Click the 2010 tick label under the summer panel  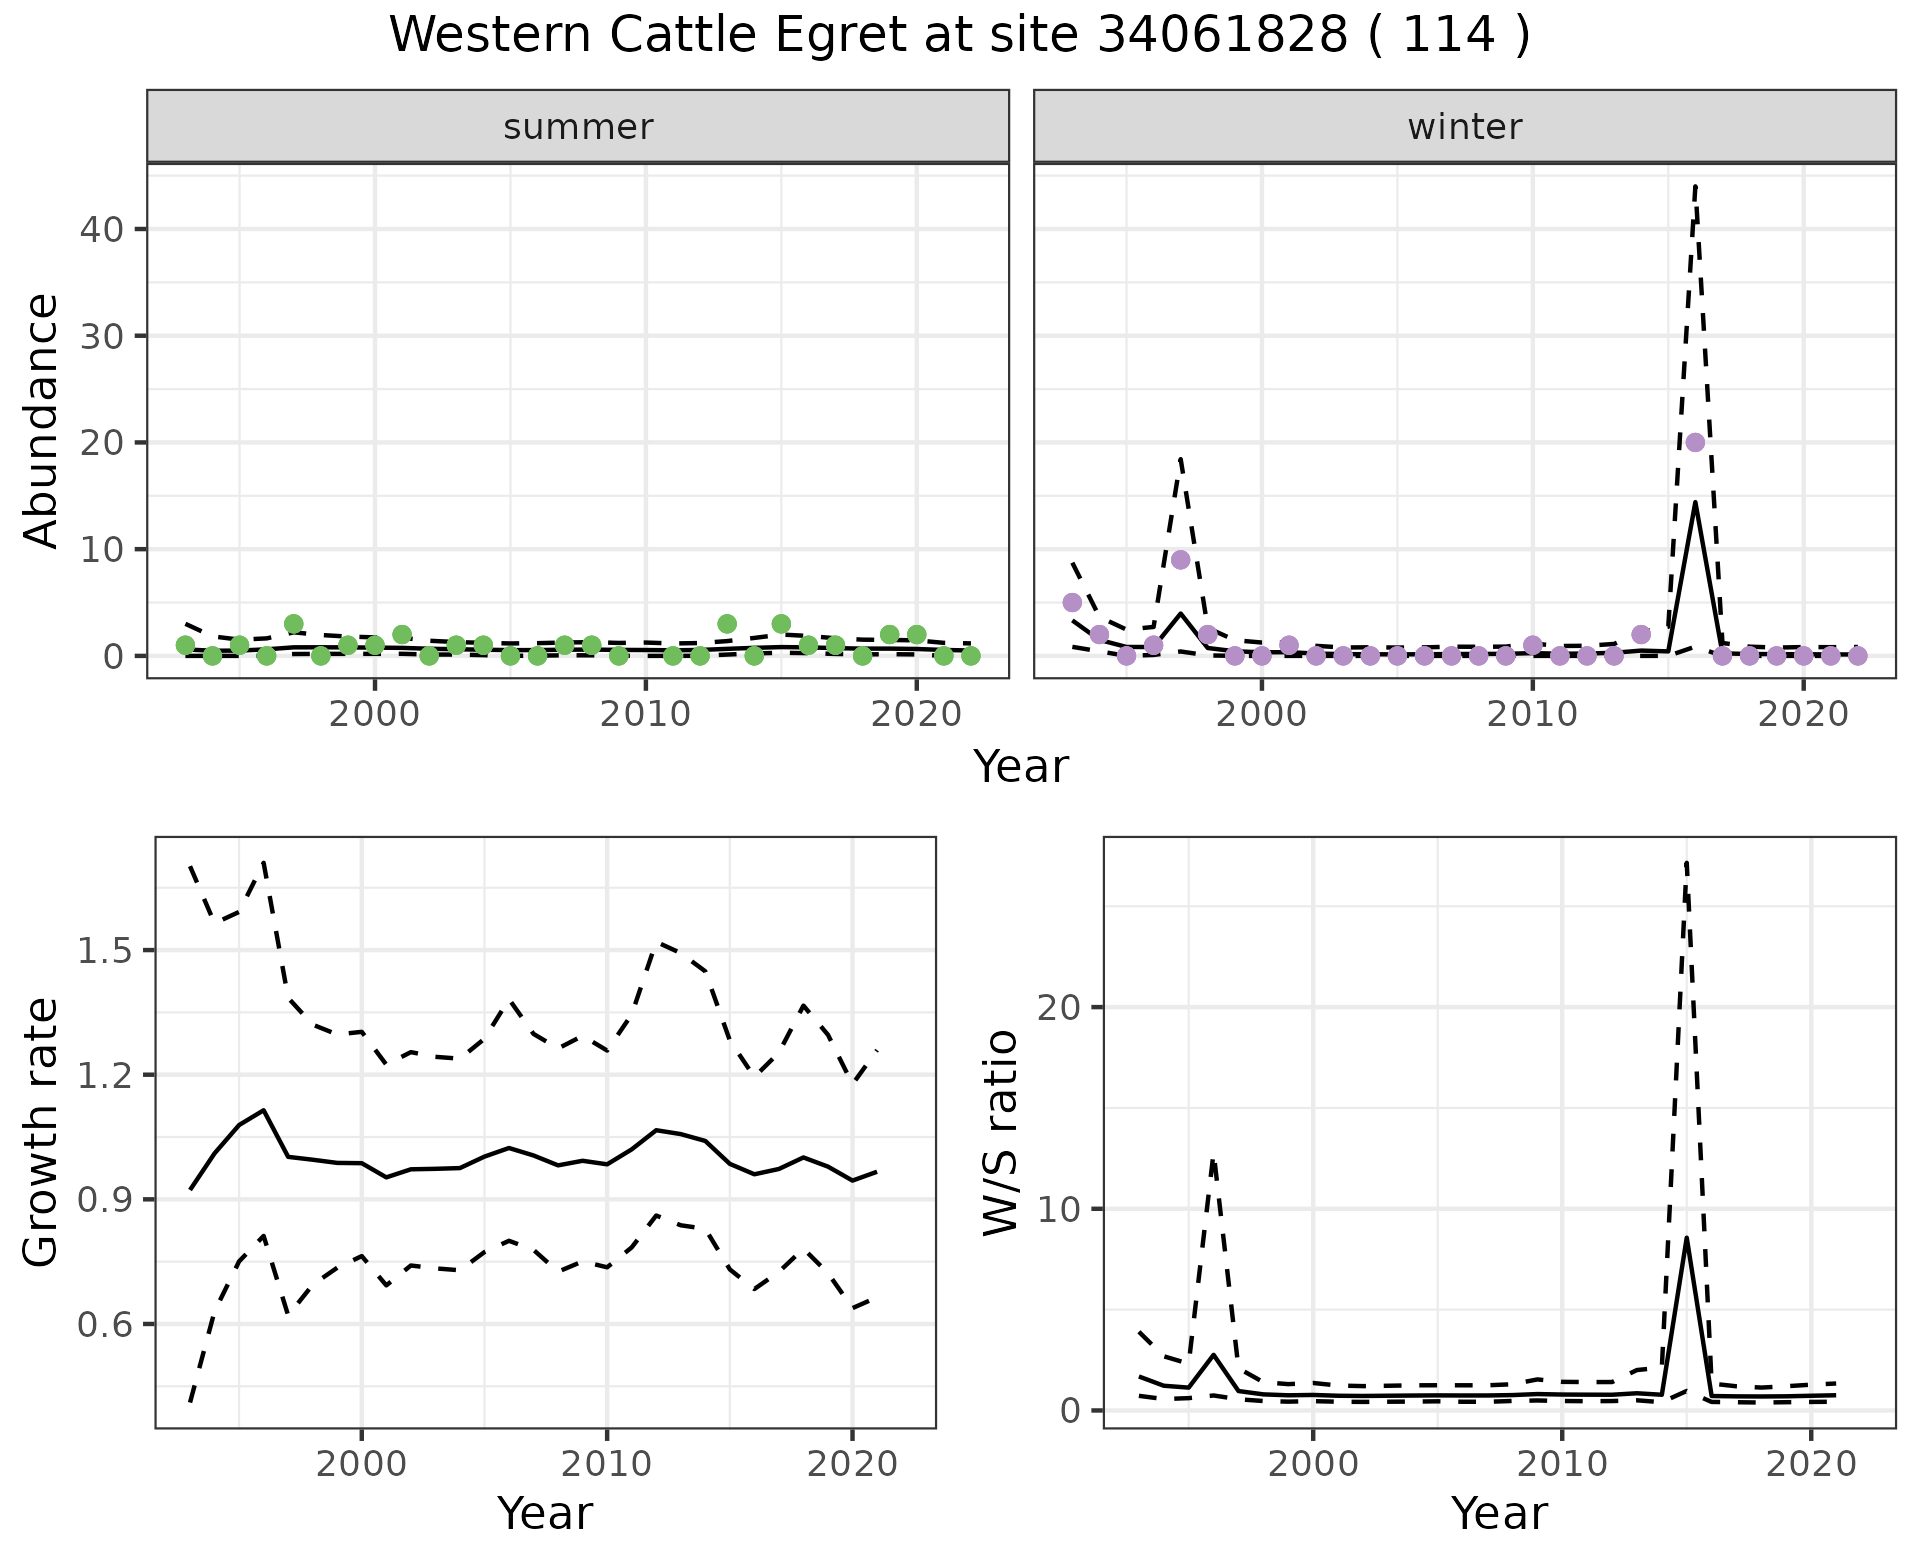645,714
